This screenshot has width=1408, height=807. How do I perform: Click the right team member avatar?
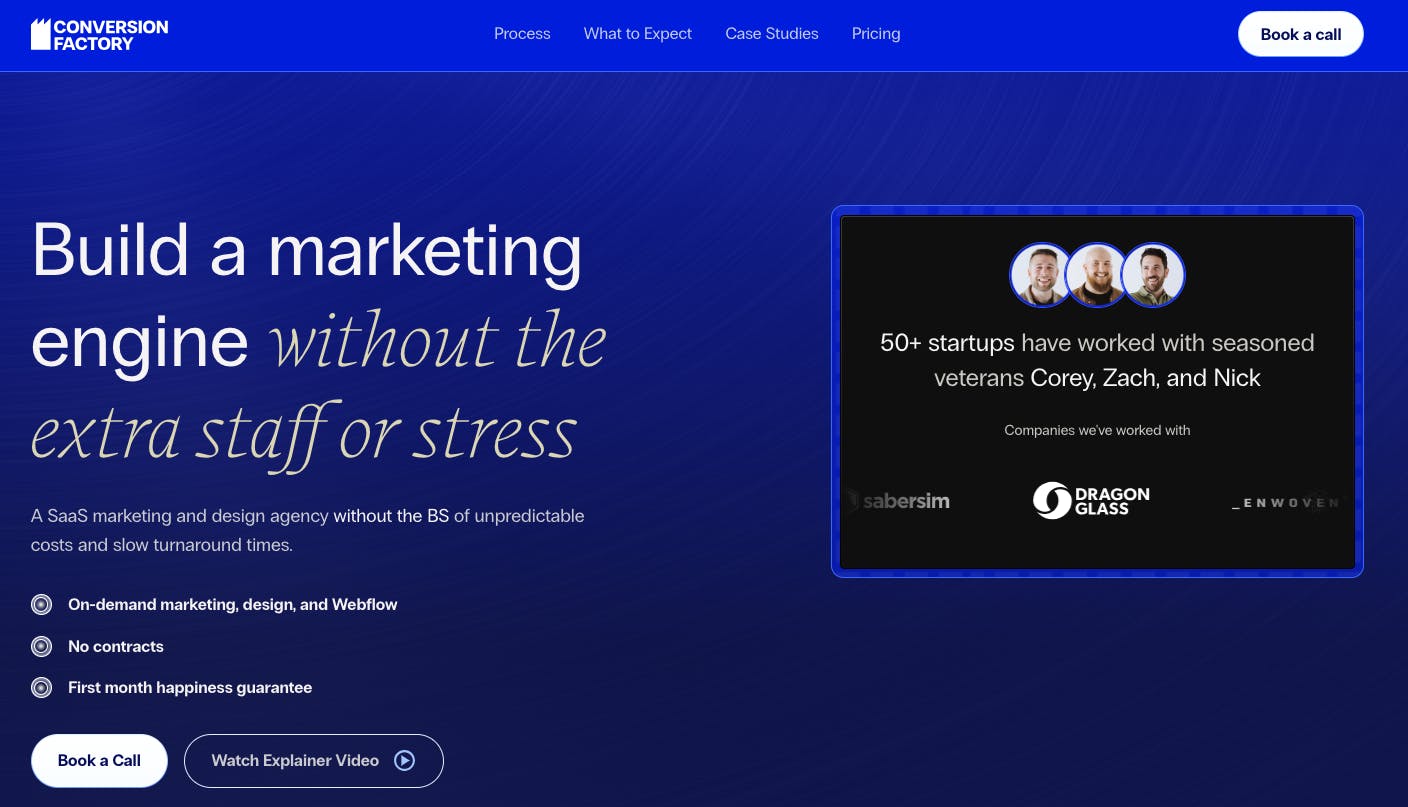pyautogui.click(x=1153, y=274)
